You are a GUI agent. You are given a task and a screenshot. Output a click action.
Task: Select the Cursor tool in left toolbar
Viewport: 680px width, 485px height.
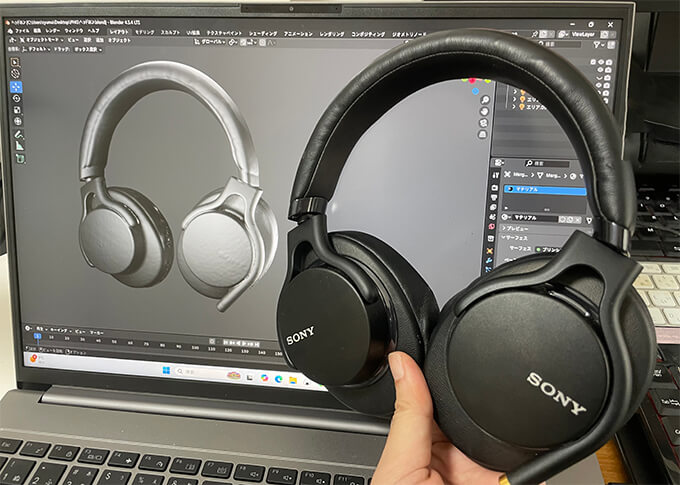pos(16,74)
